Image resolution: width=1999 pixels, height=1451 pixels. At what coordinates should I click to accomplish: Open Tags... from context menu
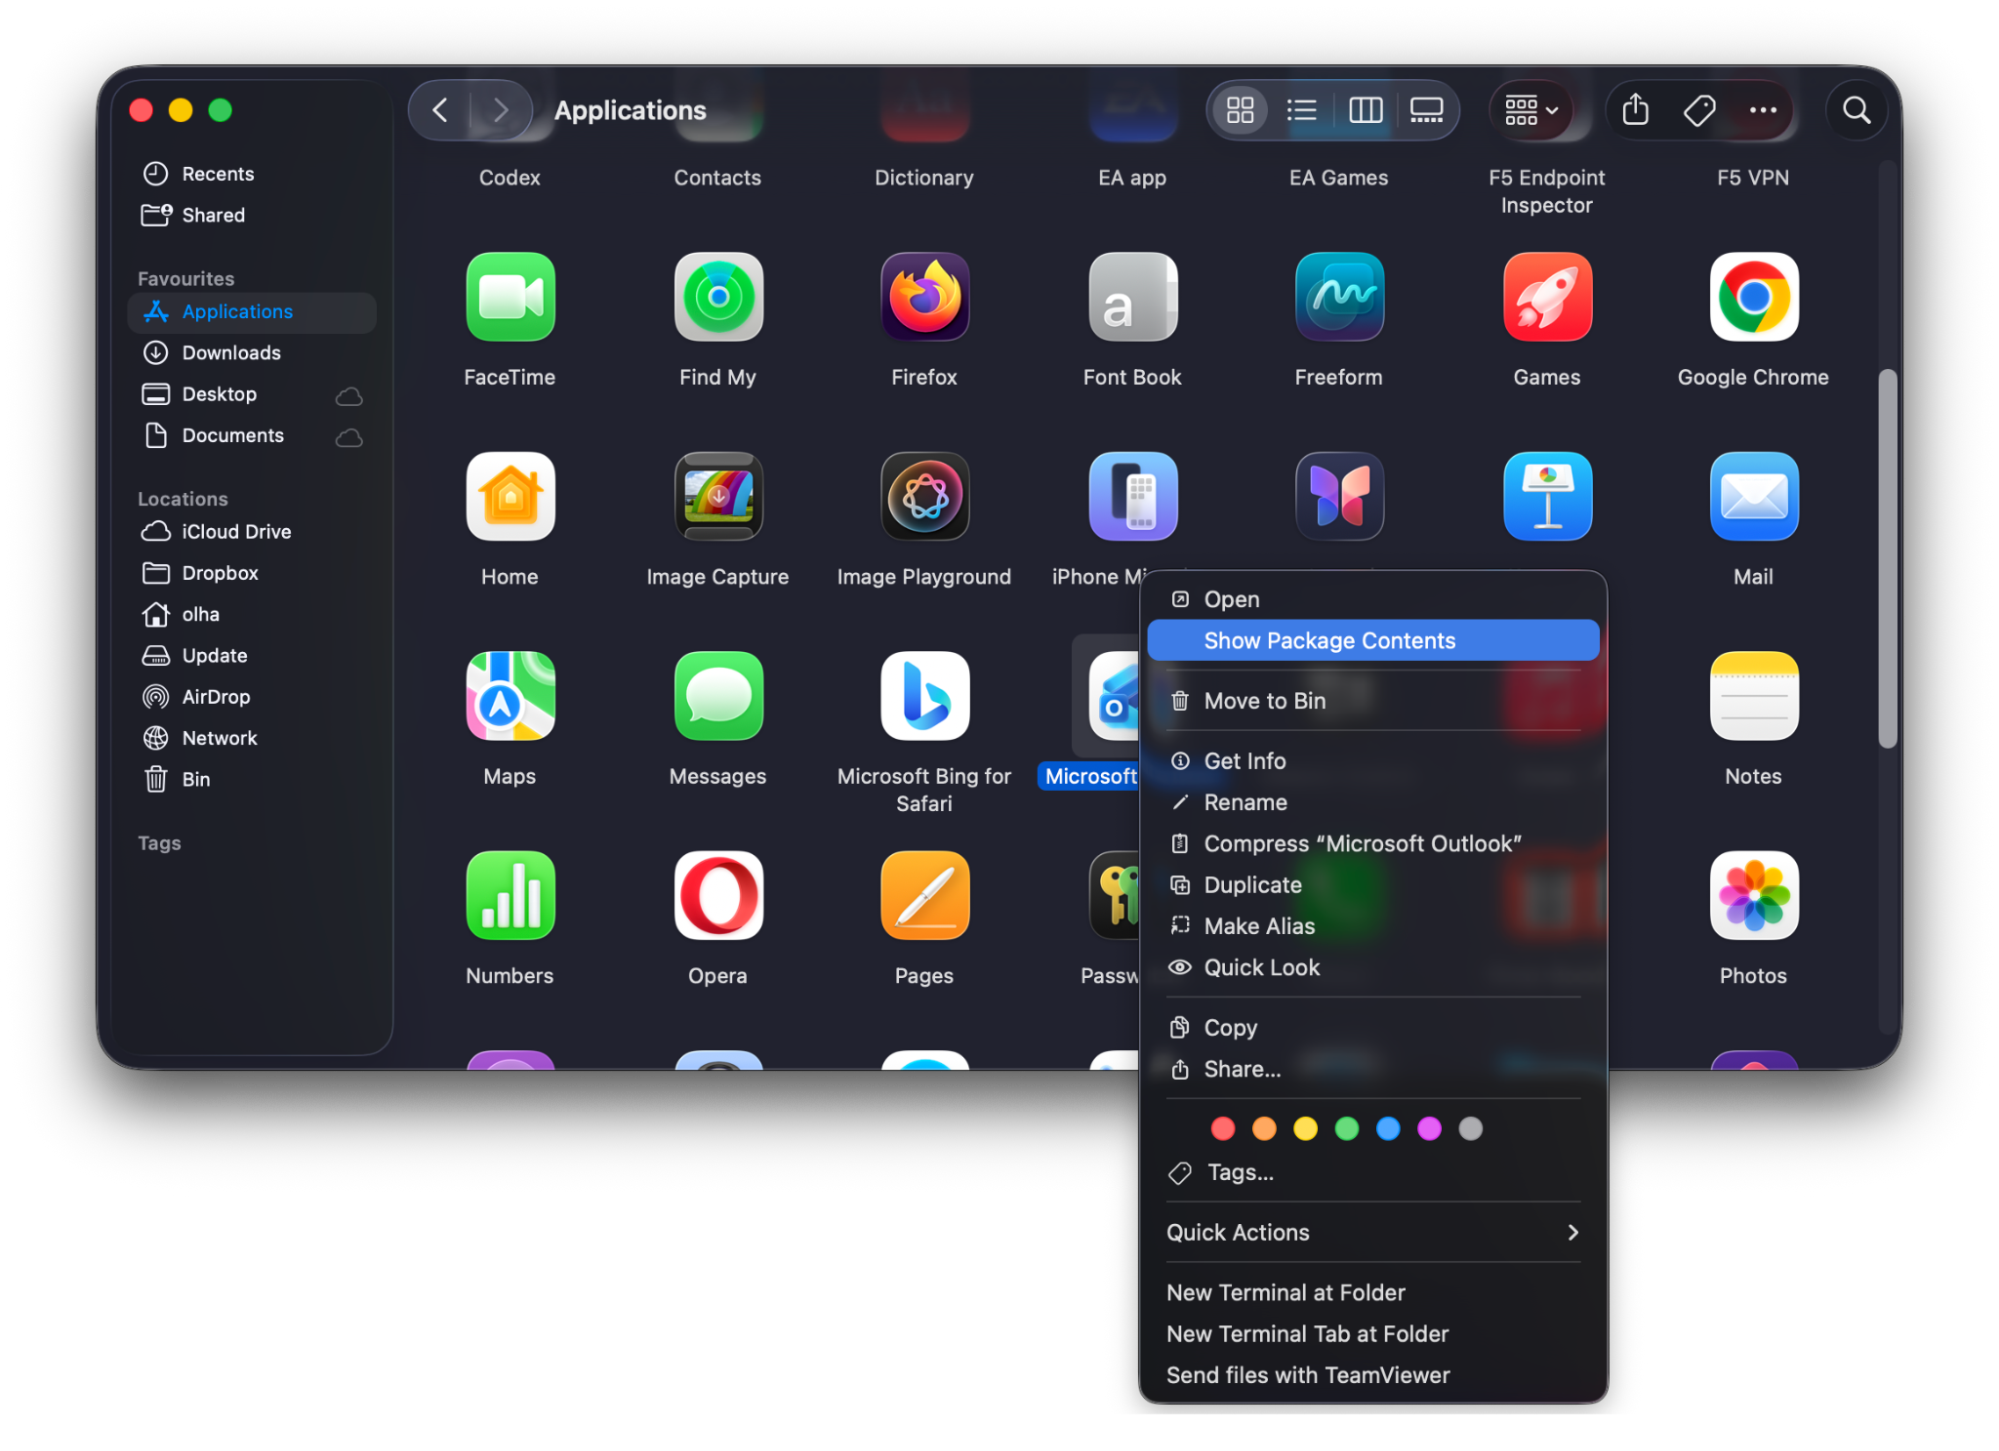pyautogui.click(x=1373, y=1173)
